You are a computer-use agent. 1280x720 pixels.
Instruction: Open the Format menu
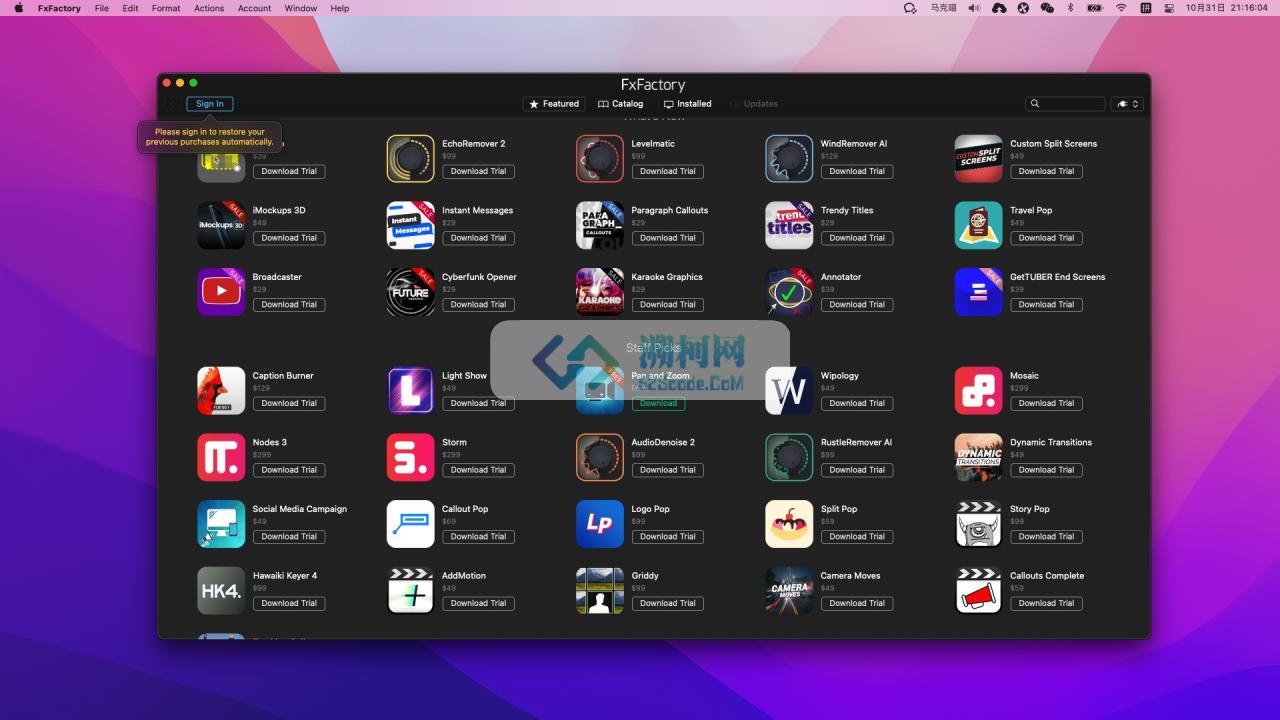(x=166, y=8)
